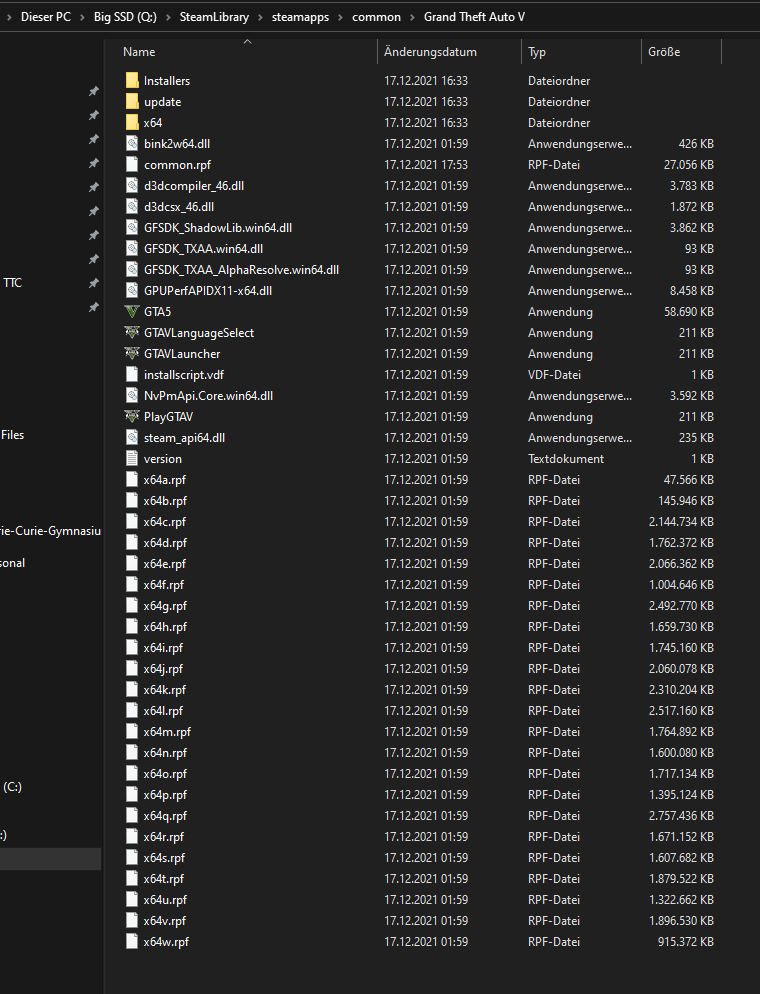Expand the chevron after steamapps in path
Image resolution: width=760 pixels, height=994 pixels.
[341, 17]
